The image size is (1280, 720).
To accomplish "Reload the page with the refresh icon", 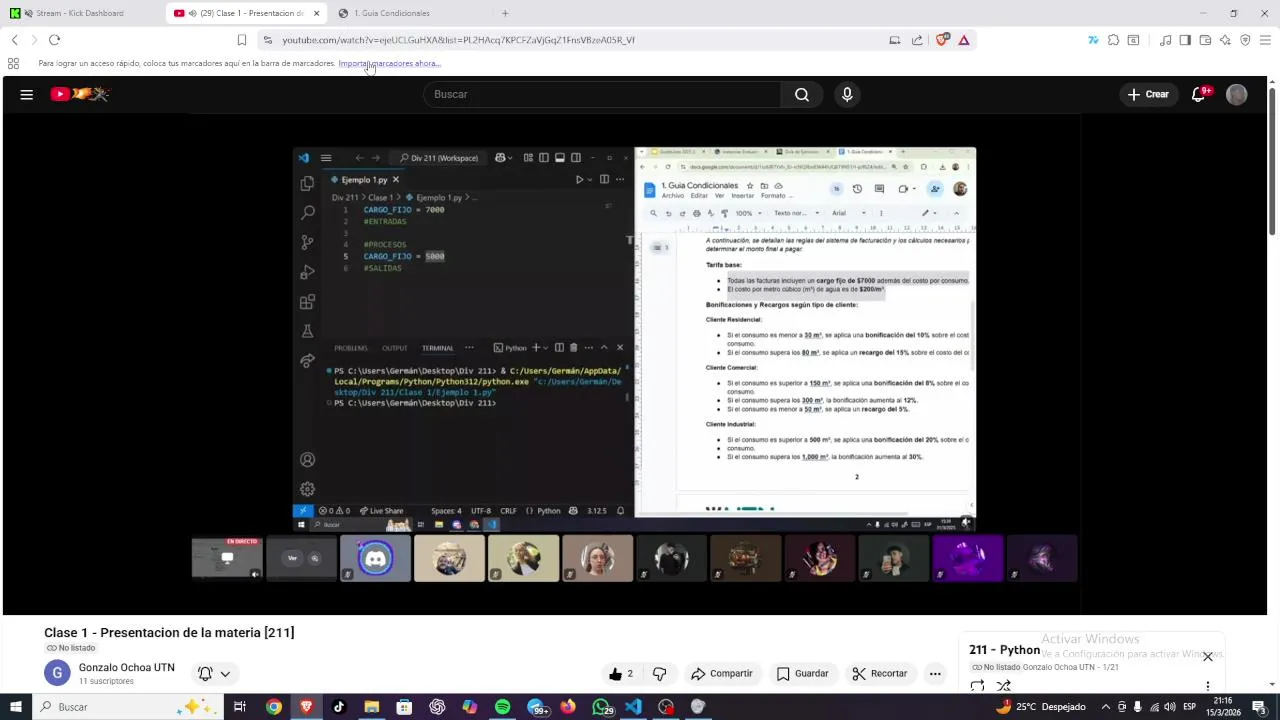I will coord(54,40).
